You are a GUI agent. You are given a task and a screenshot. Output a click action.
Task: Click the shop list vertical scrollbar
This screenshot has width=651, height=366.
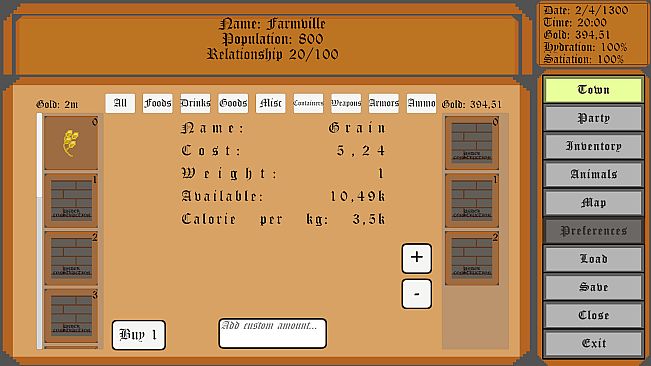39,231
